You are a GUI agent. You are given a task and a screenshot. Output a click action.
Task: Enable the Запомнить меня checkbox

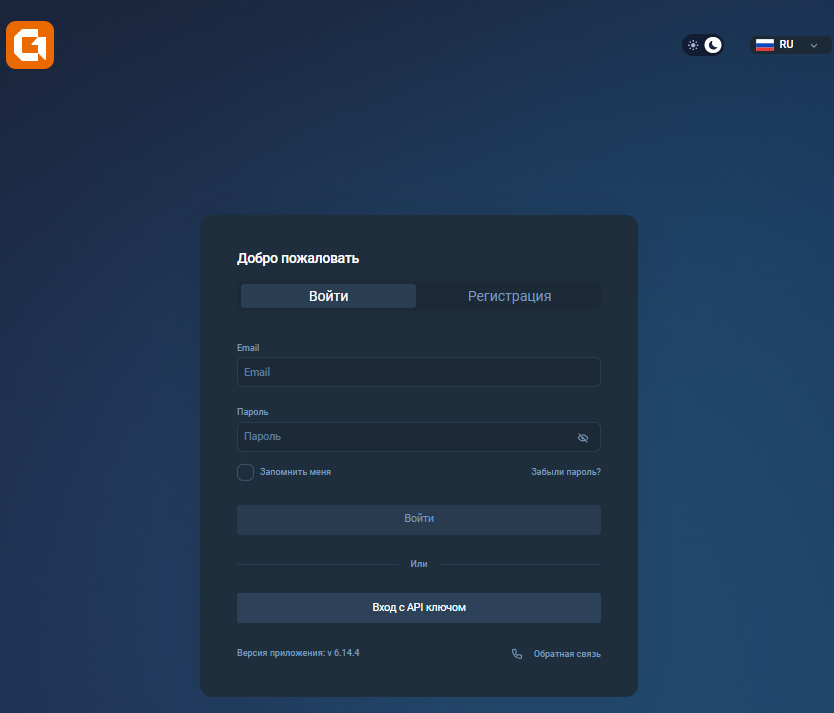coord(245,472)
